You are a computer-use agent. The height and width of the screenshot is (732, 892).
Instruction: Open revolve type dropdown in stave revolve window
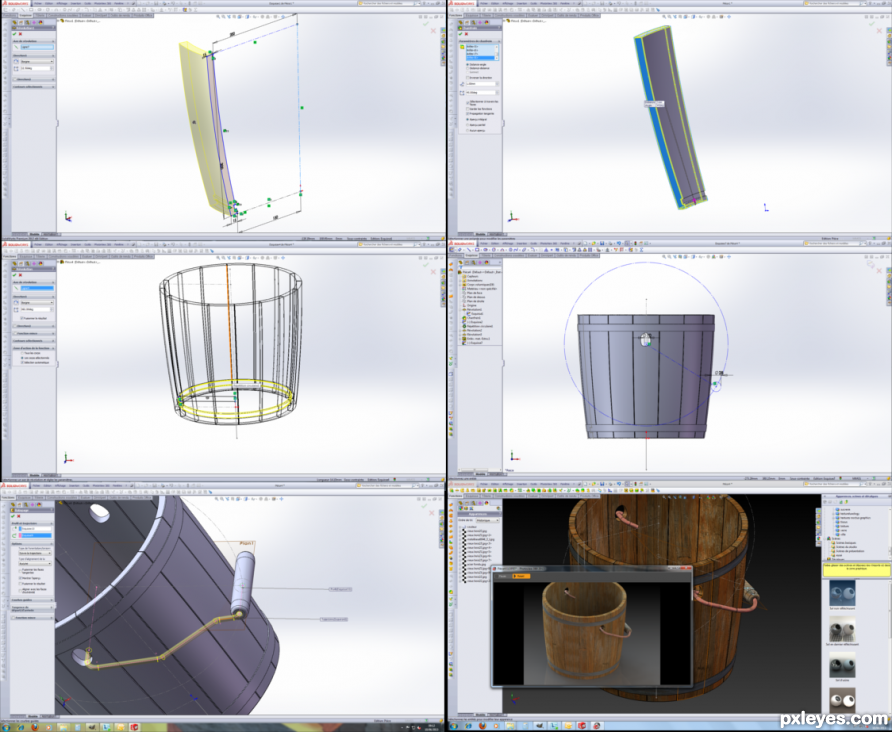click(x=37, y=61)
